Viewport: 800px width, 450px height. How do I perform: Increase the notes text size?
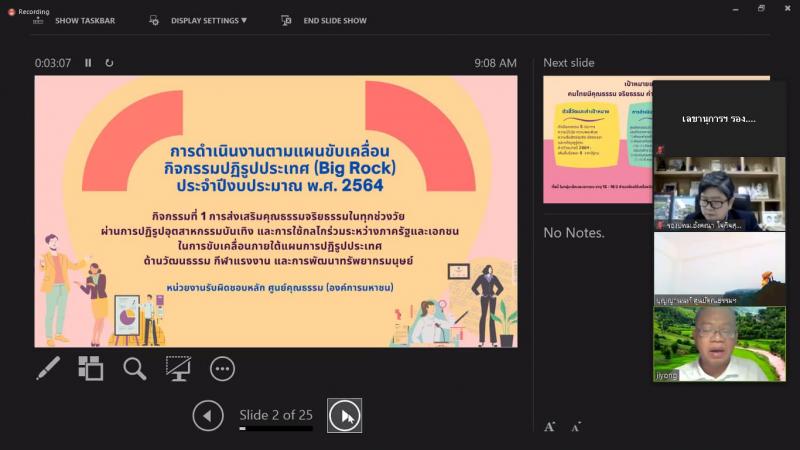(x=549, y=427)
